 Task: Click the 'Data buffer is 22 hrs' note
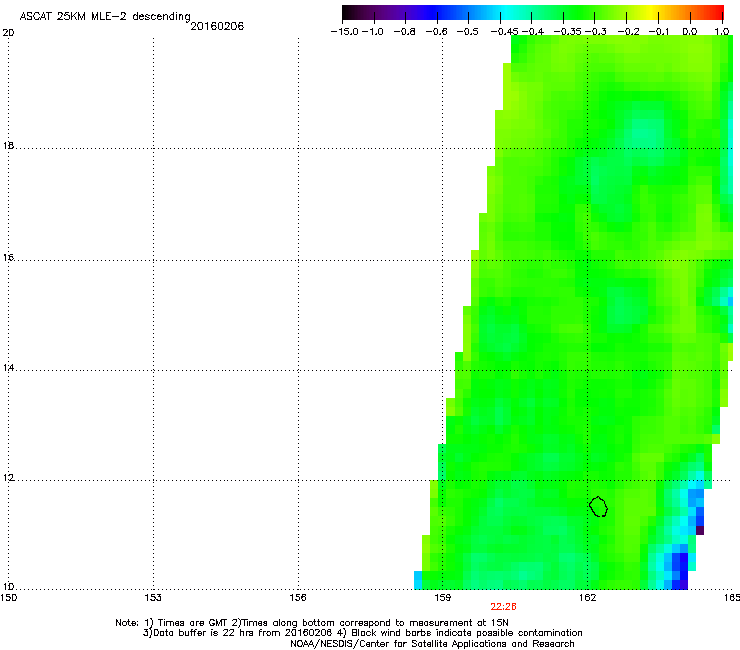(362, 633)
